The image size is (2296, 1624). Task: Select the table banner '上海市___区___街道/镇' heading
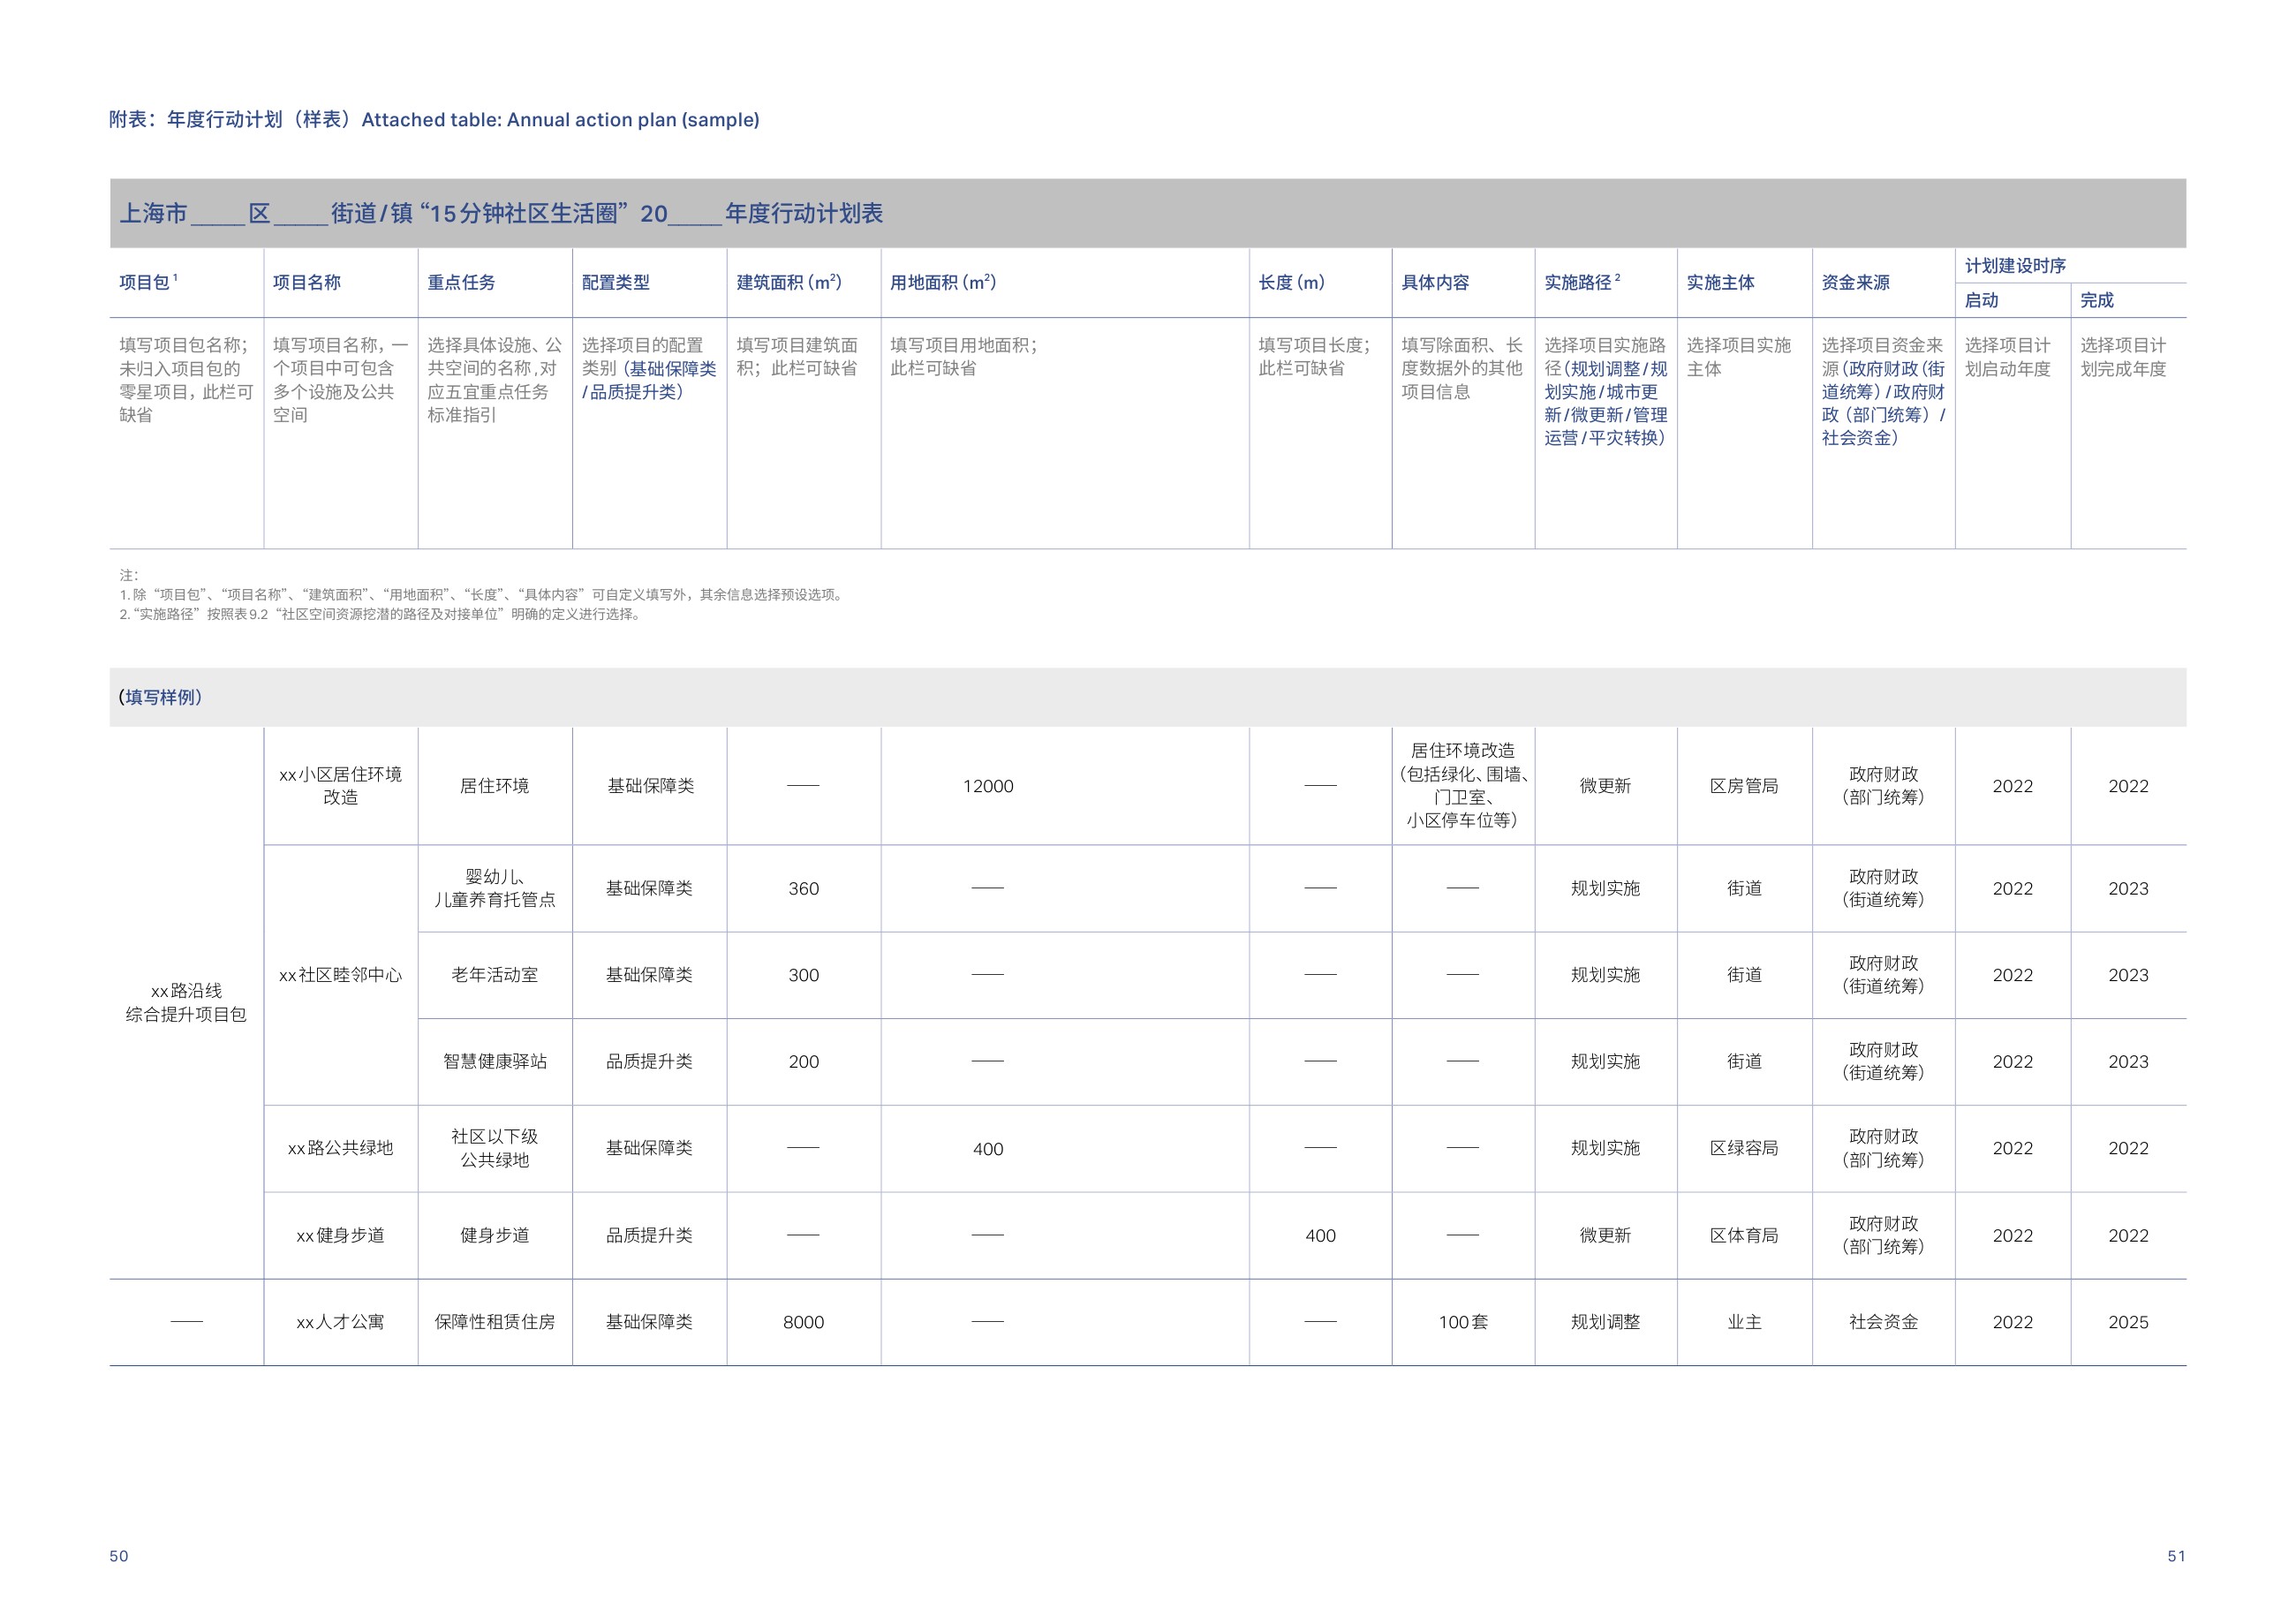coord(501,213)
